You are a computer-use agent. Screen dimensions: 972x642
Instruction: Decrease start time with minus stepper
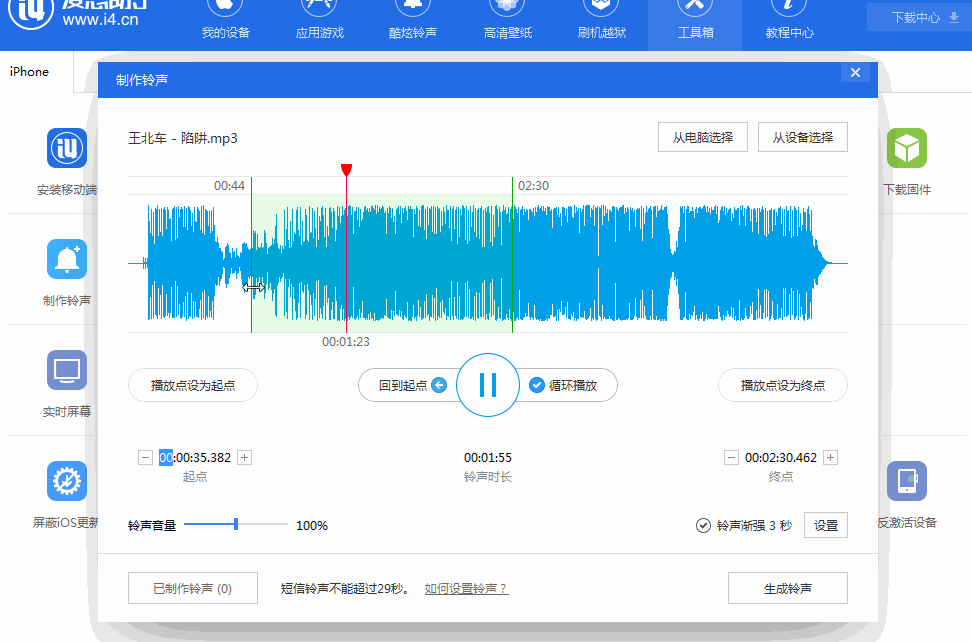coord(145,457)
